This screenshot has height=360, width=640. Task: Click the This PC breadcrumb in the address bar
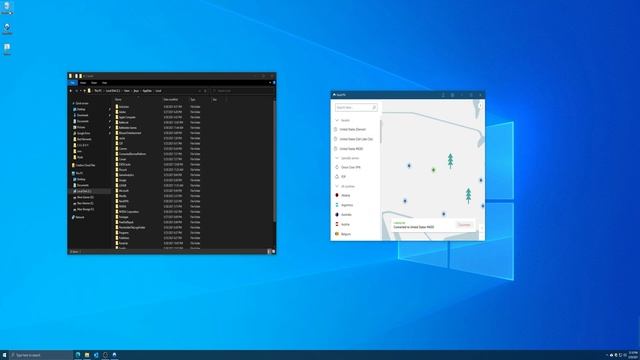98,91
